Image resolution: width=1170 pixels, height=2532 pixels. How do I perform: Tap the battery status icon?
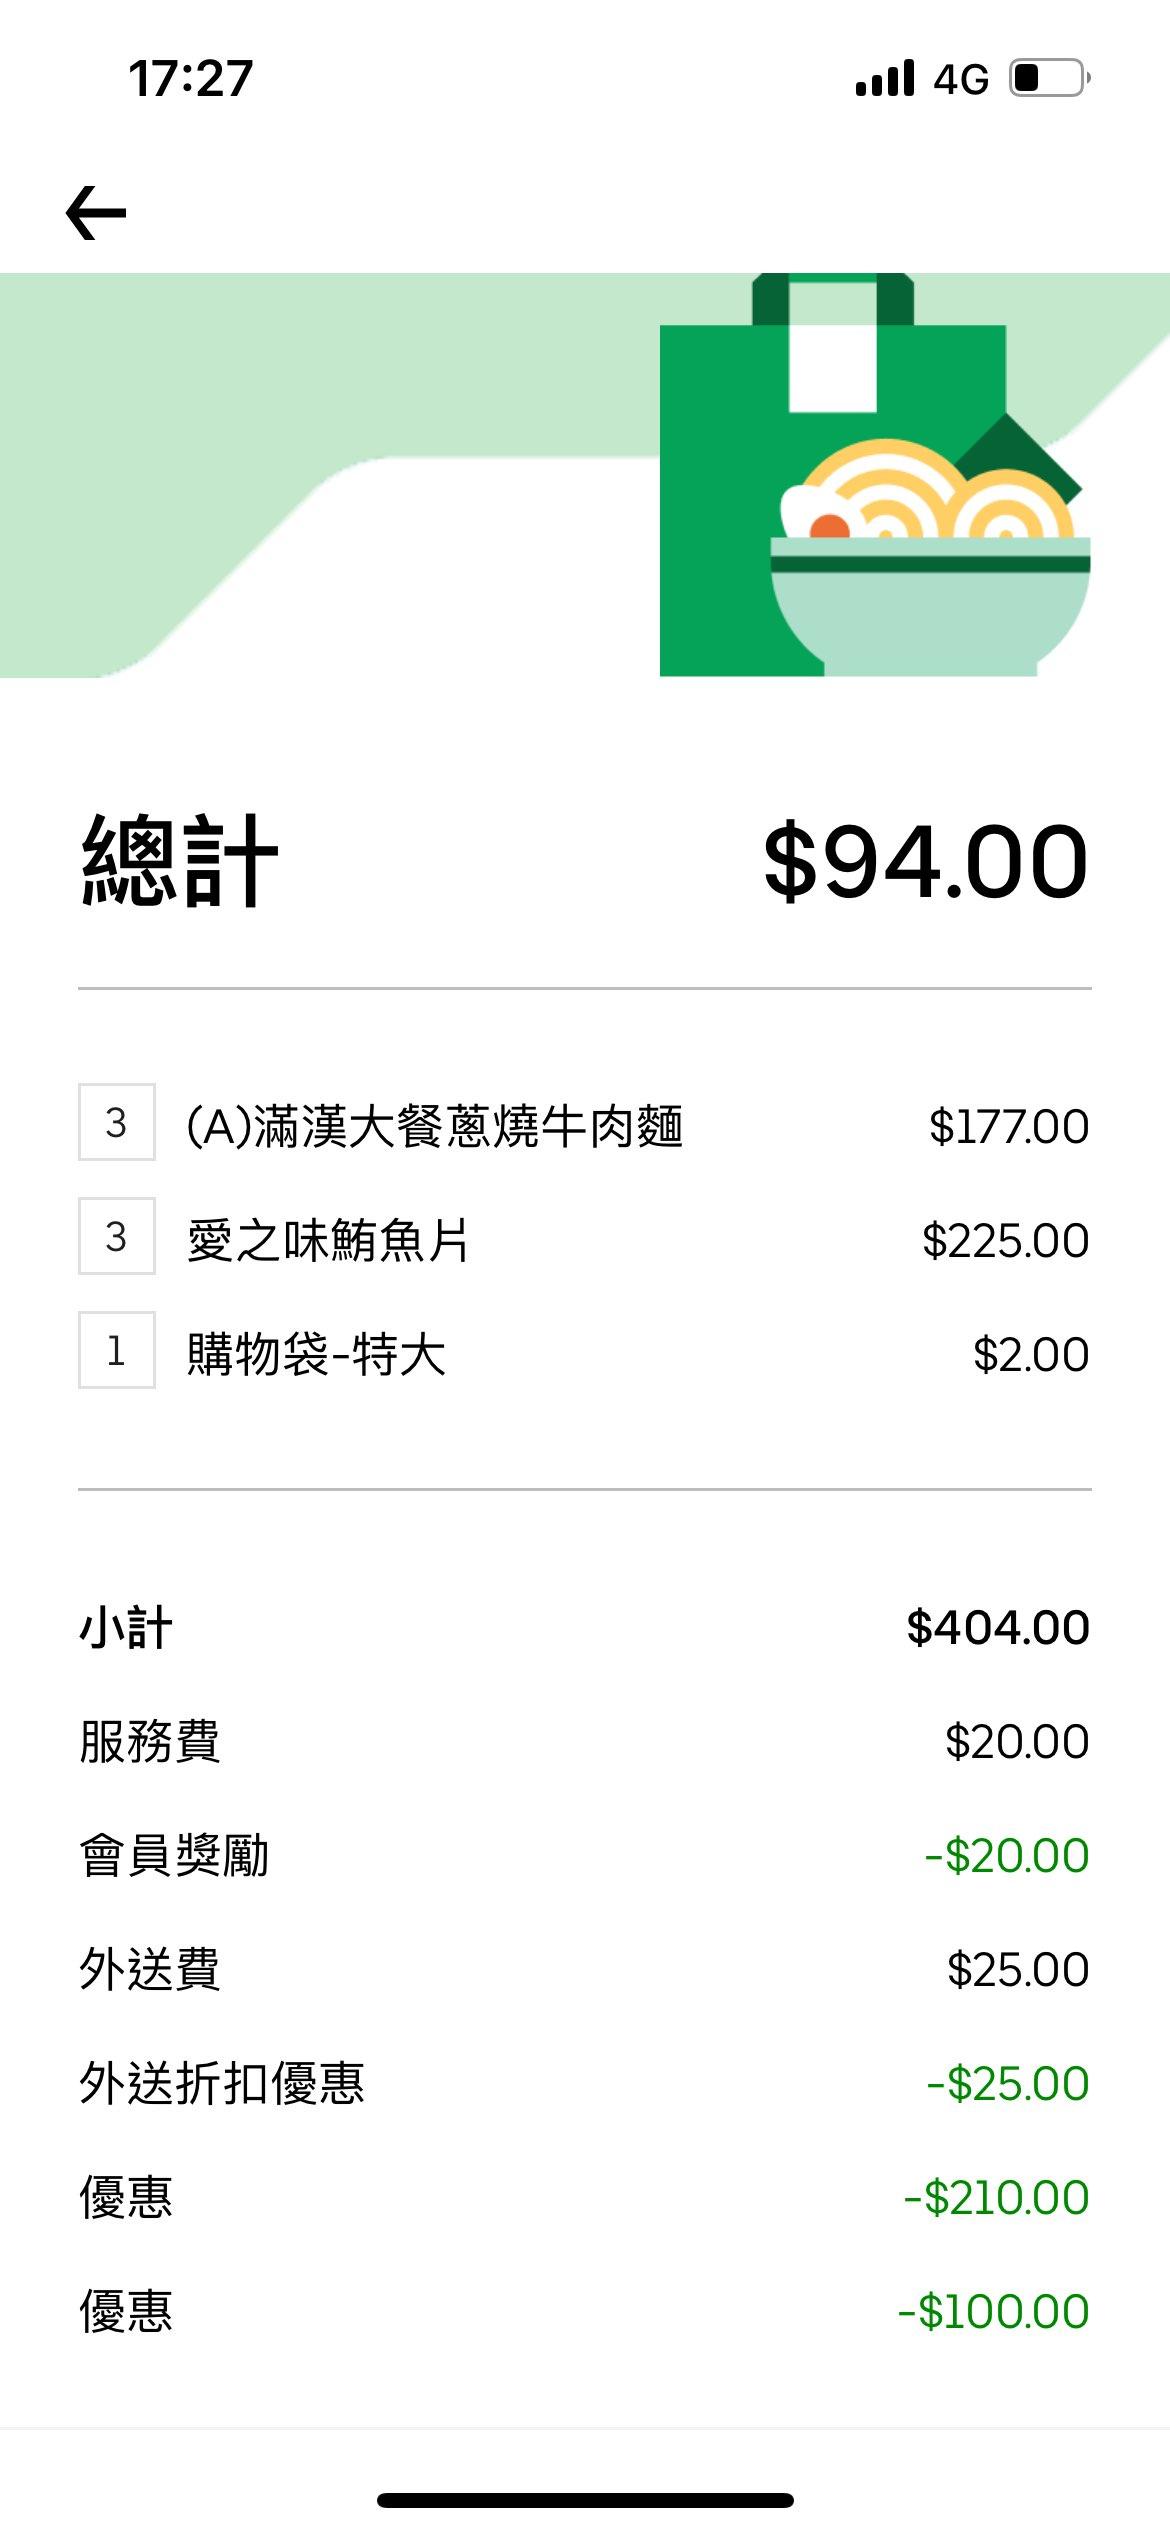click(x=1049, y=78)
